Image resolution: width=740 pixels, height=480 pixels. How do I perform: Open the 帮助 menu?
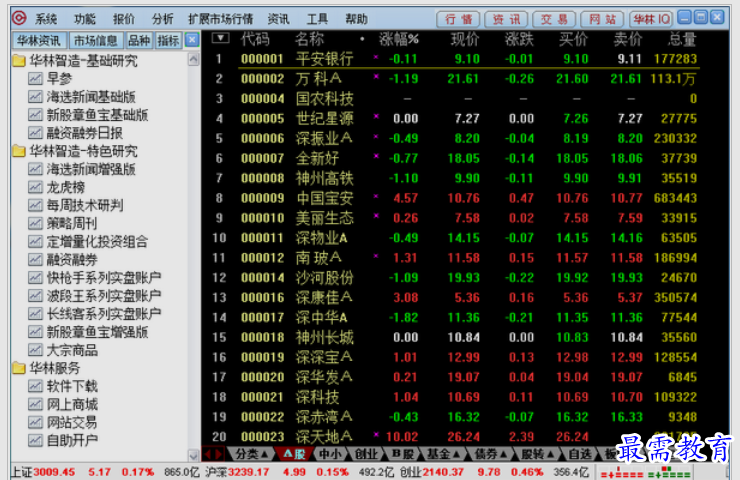(x=356, y=19)
